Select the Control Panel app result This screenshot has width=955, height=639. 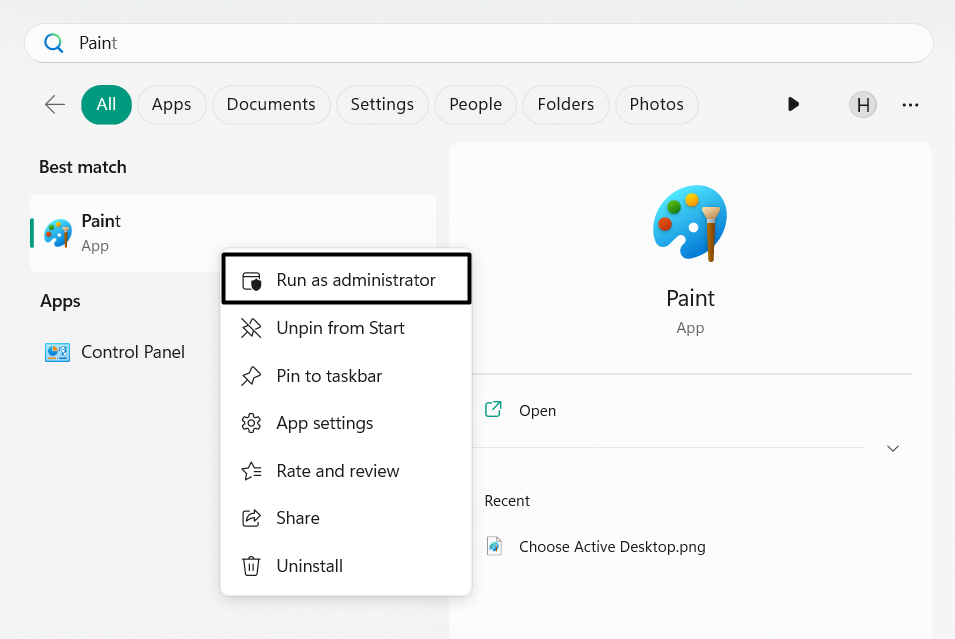(132, 352)
